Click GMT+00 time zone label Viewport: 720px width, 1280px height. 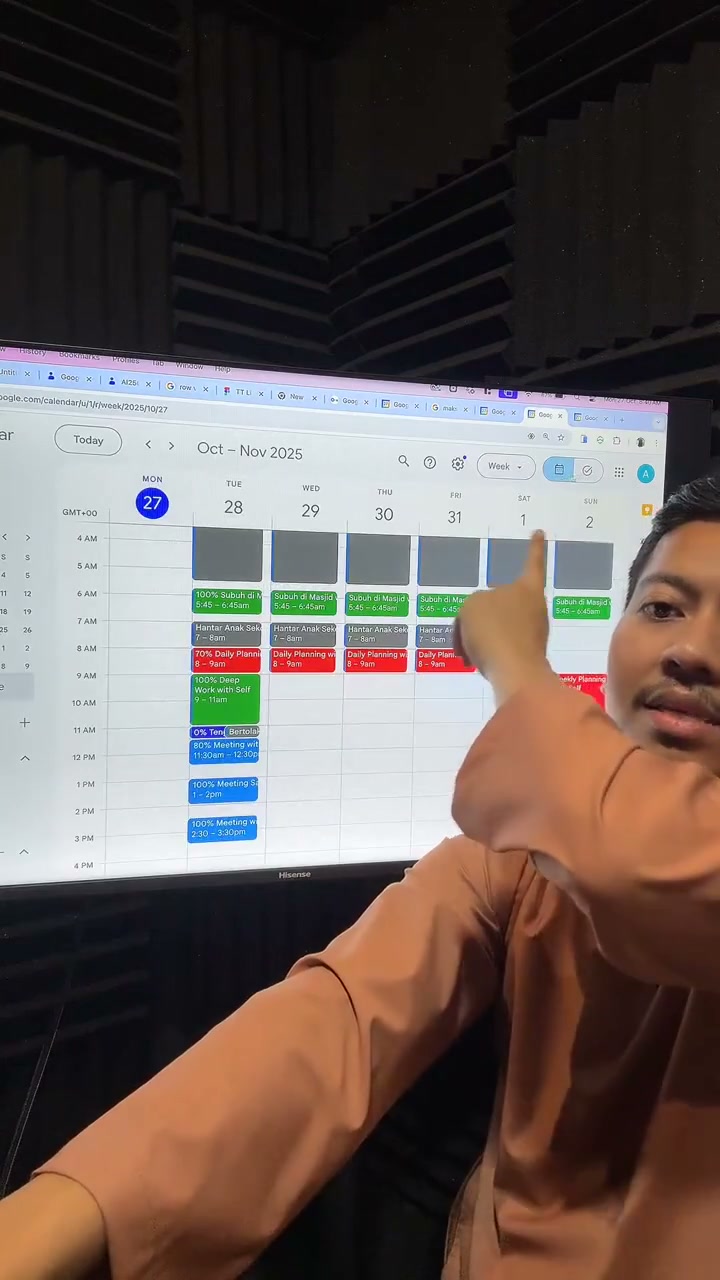80,513
